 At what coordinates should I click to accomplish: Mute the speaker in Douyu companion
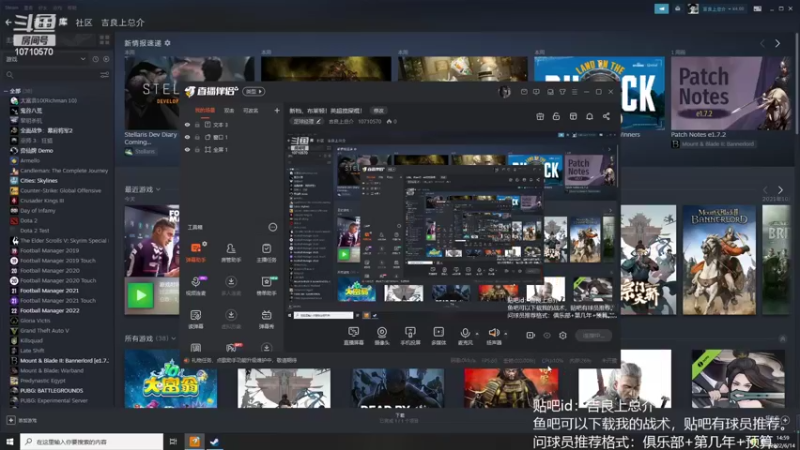[x=493, y=335]
